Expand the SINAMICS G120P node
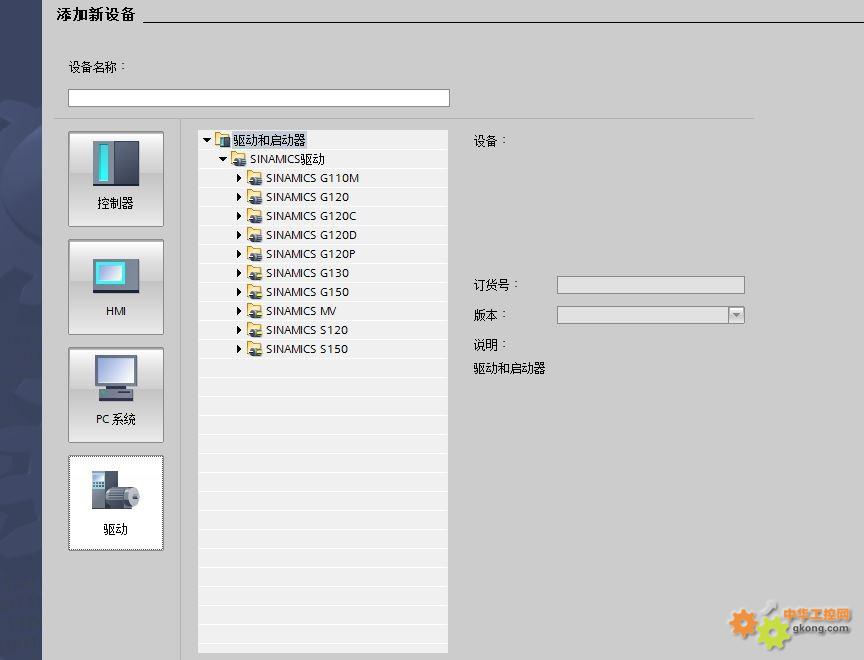The height and width of the screenshot is (660, 864). click(x=239, y=254)
